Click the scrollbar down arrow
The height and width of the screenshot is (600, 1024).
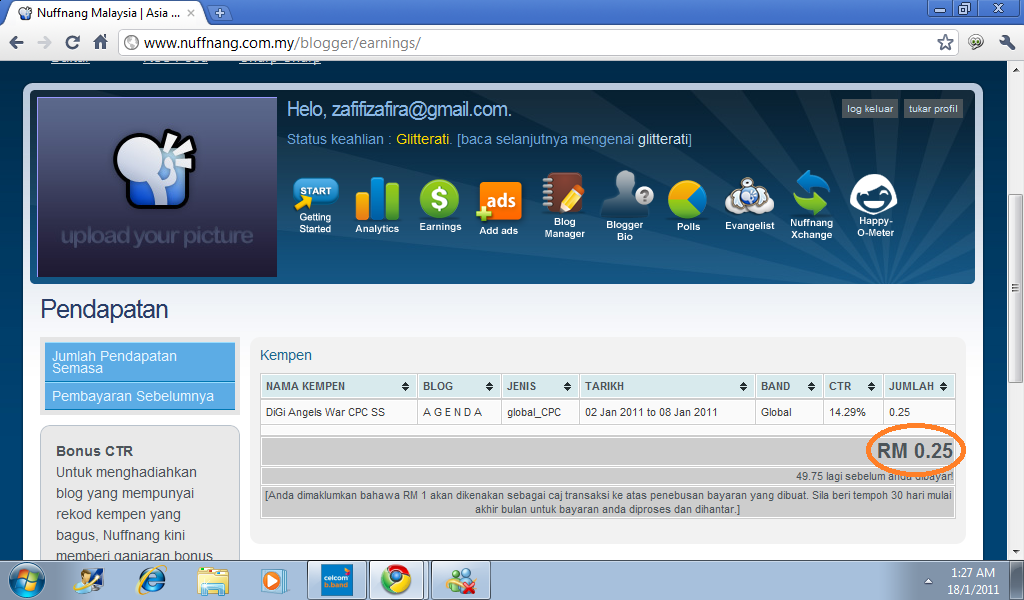click(1016, 552)
